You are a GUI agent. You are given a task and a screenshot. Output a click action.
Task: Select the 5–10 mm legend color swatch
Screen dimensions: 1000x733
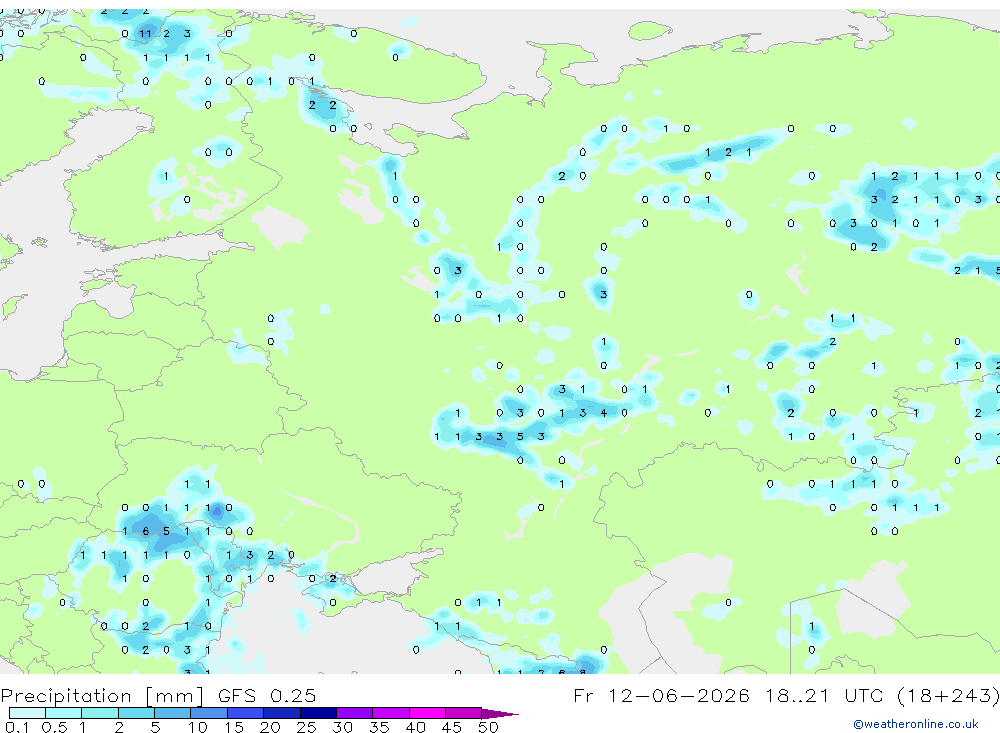point(172,713)
